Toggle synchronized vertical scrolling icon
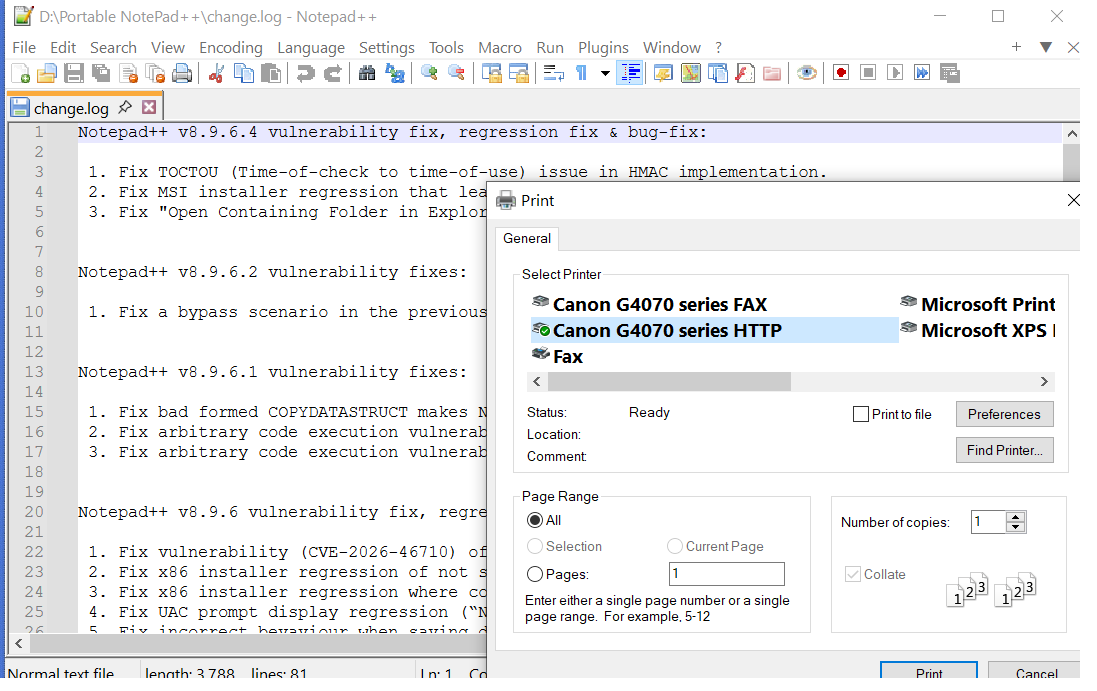The image size is (1097, 691). [491, 73]
